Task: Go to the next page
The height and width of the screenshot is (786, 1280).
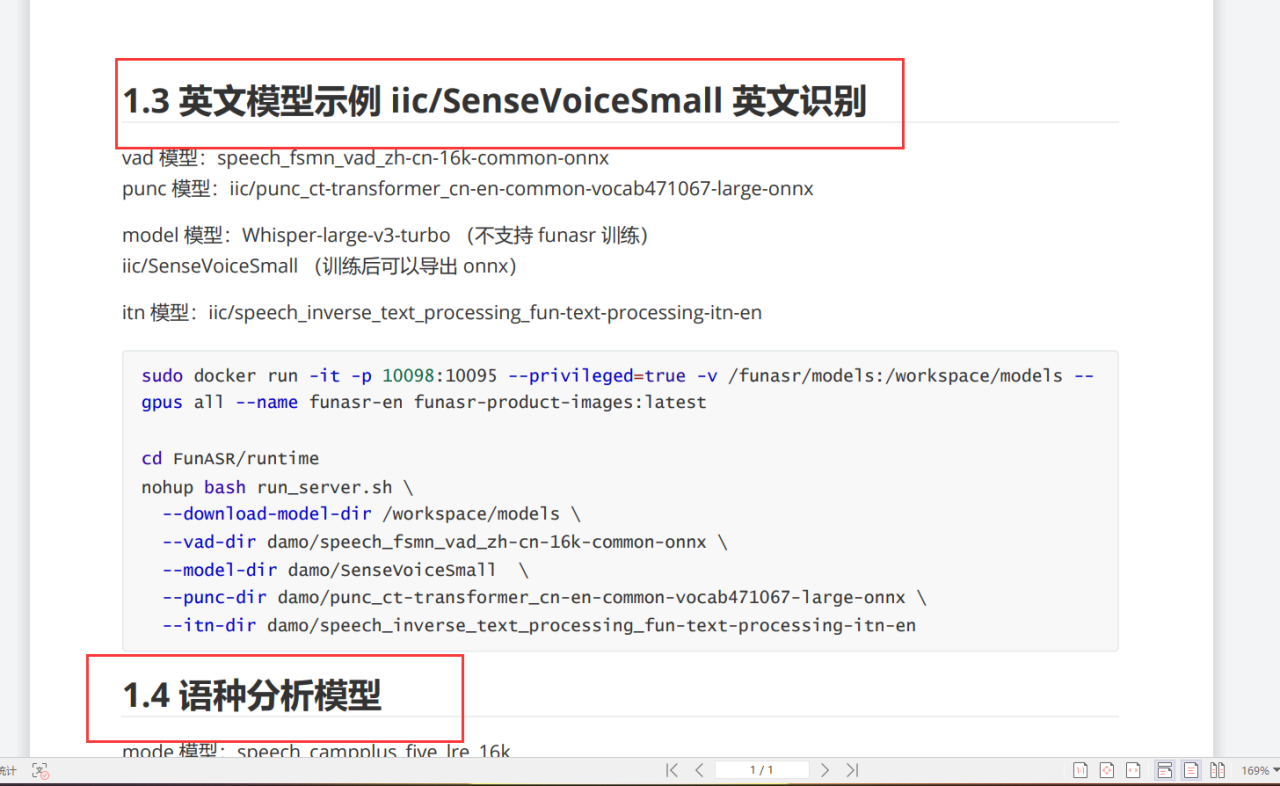Action: click(x=825, y=770)
